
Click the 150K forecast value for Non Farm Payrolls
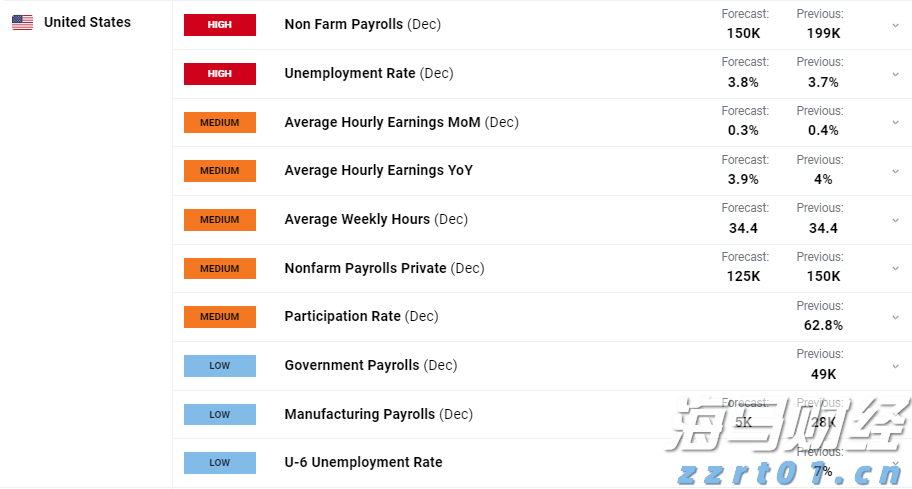pos(743,33)
